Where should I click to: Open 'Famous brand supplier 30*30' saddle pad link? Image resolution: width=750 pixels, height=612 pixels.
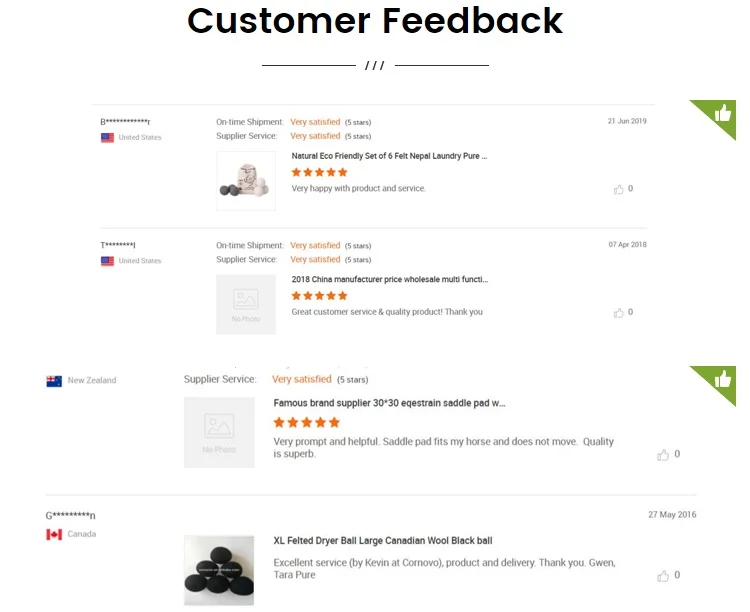389,404
